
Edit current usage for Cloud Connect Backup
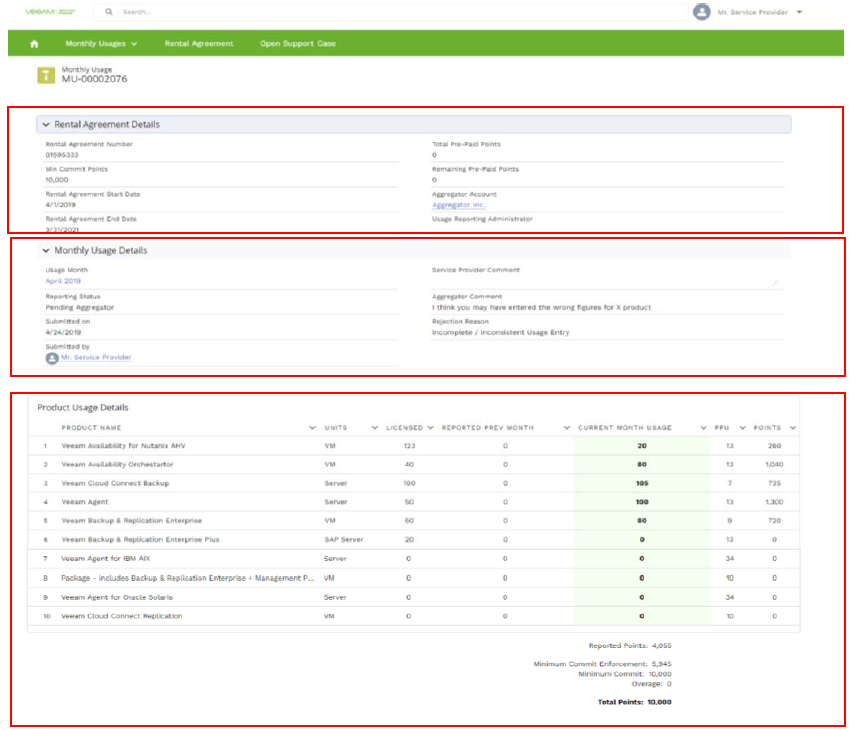point(642,484)
